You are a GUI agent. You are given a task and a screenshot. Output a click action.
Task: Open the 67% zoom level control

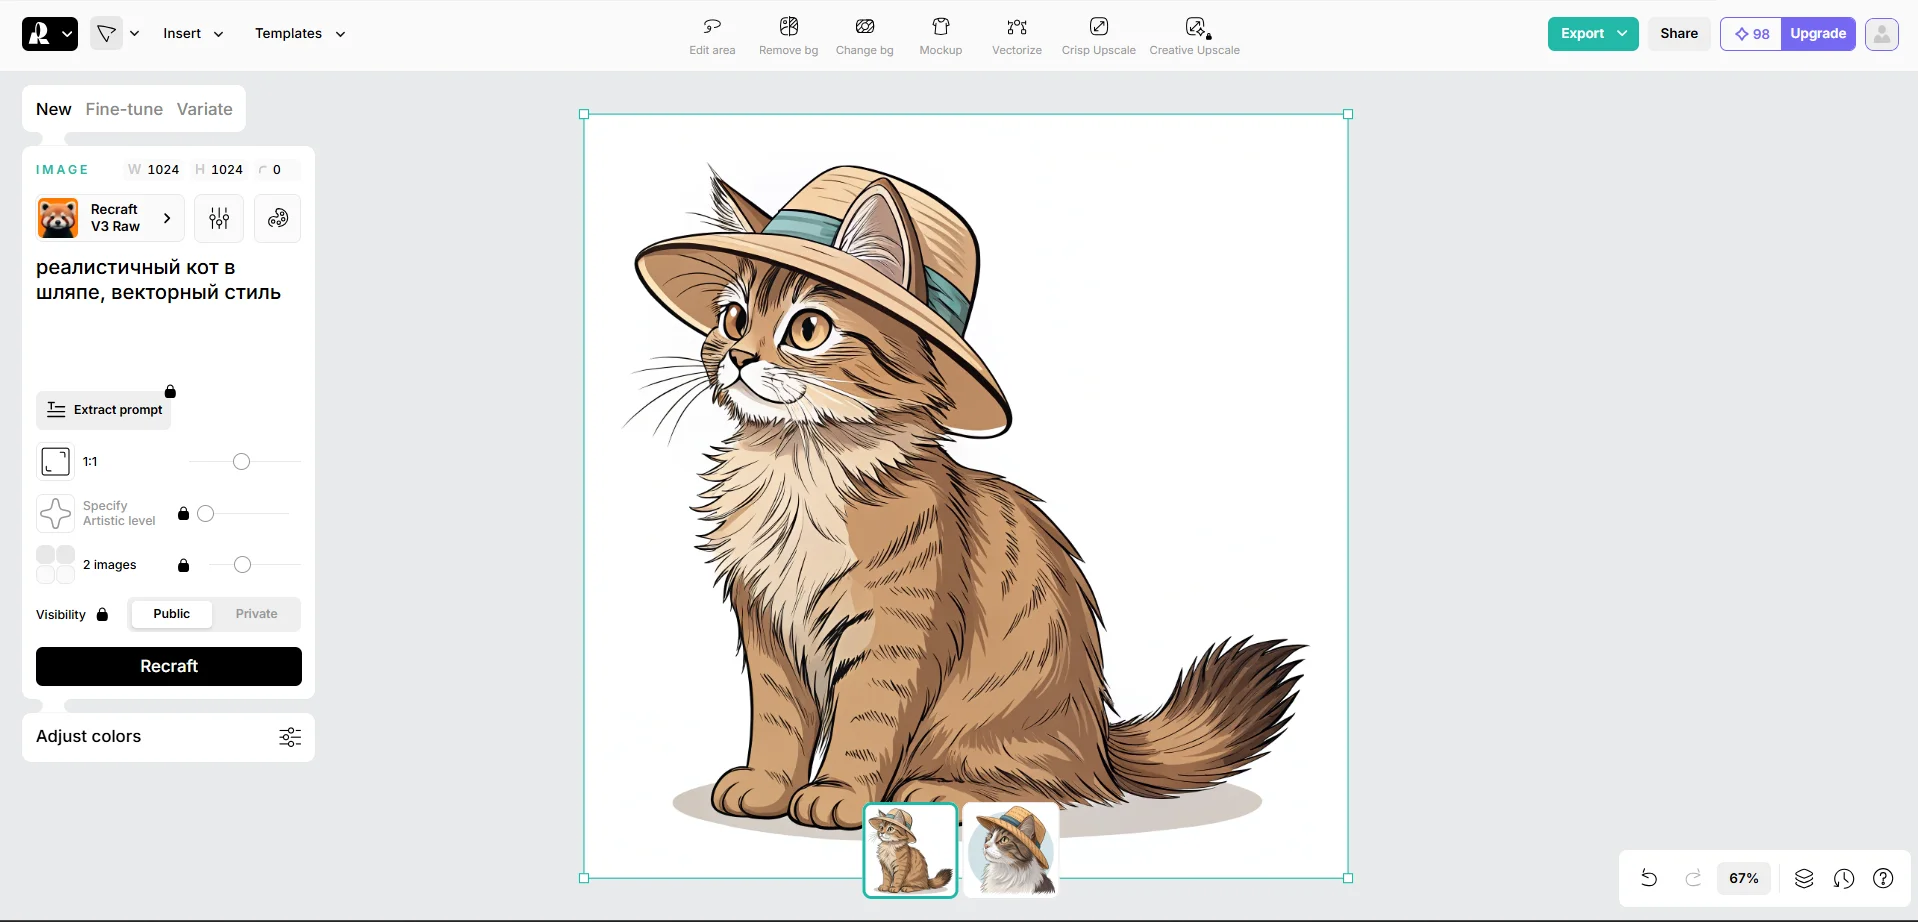pyautogui.click(x=1744, y=878)
